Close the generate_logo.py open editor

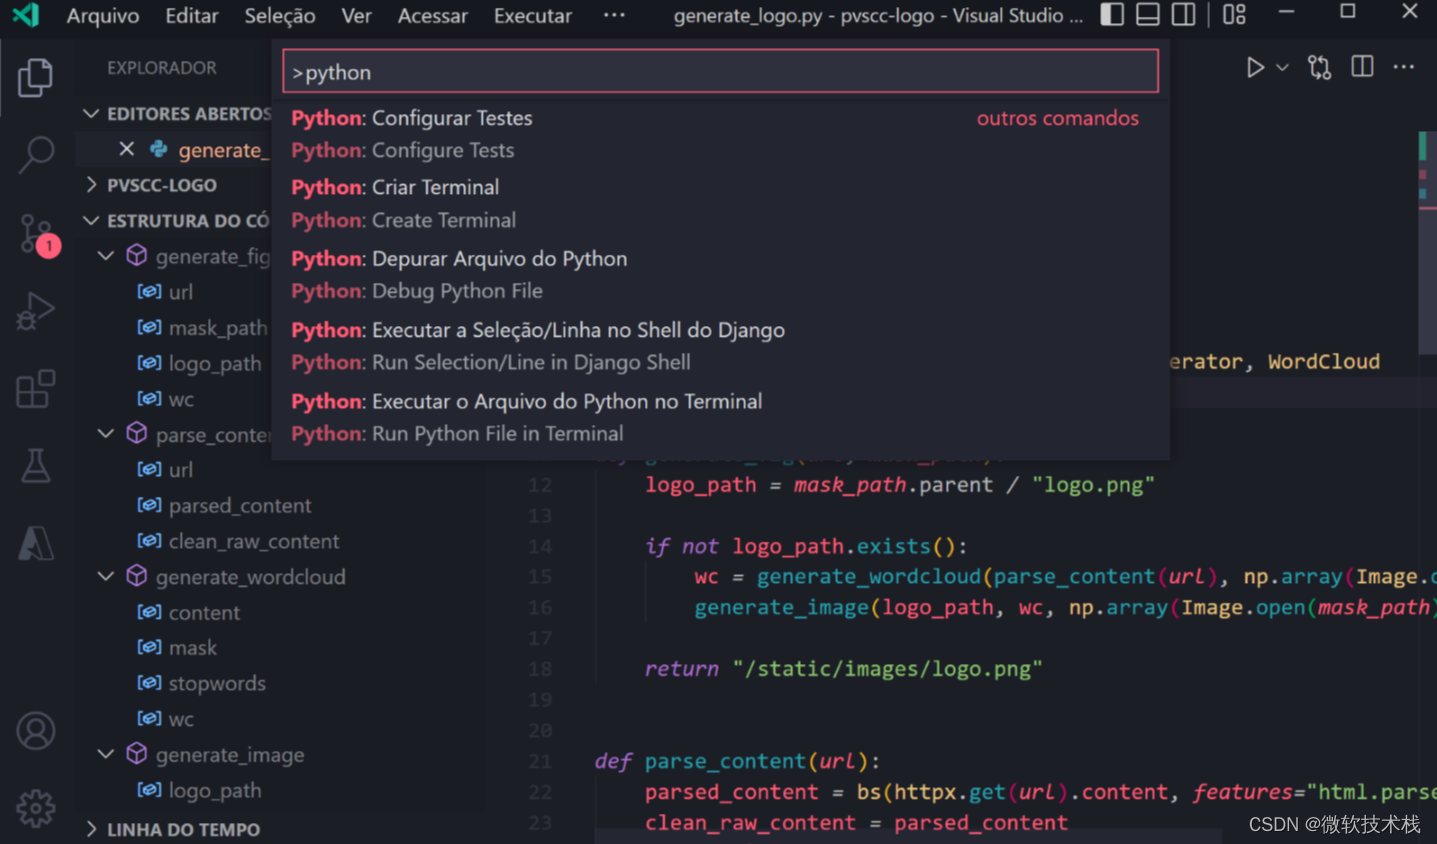pos(126,149)
